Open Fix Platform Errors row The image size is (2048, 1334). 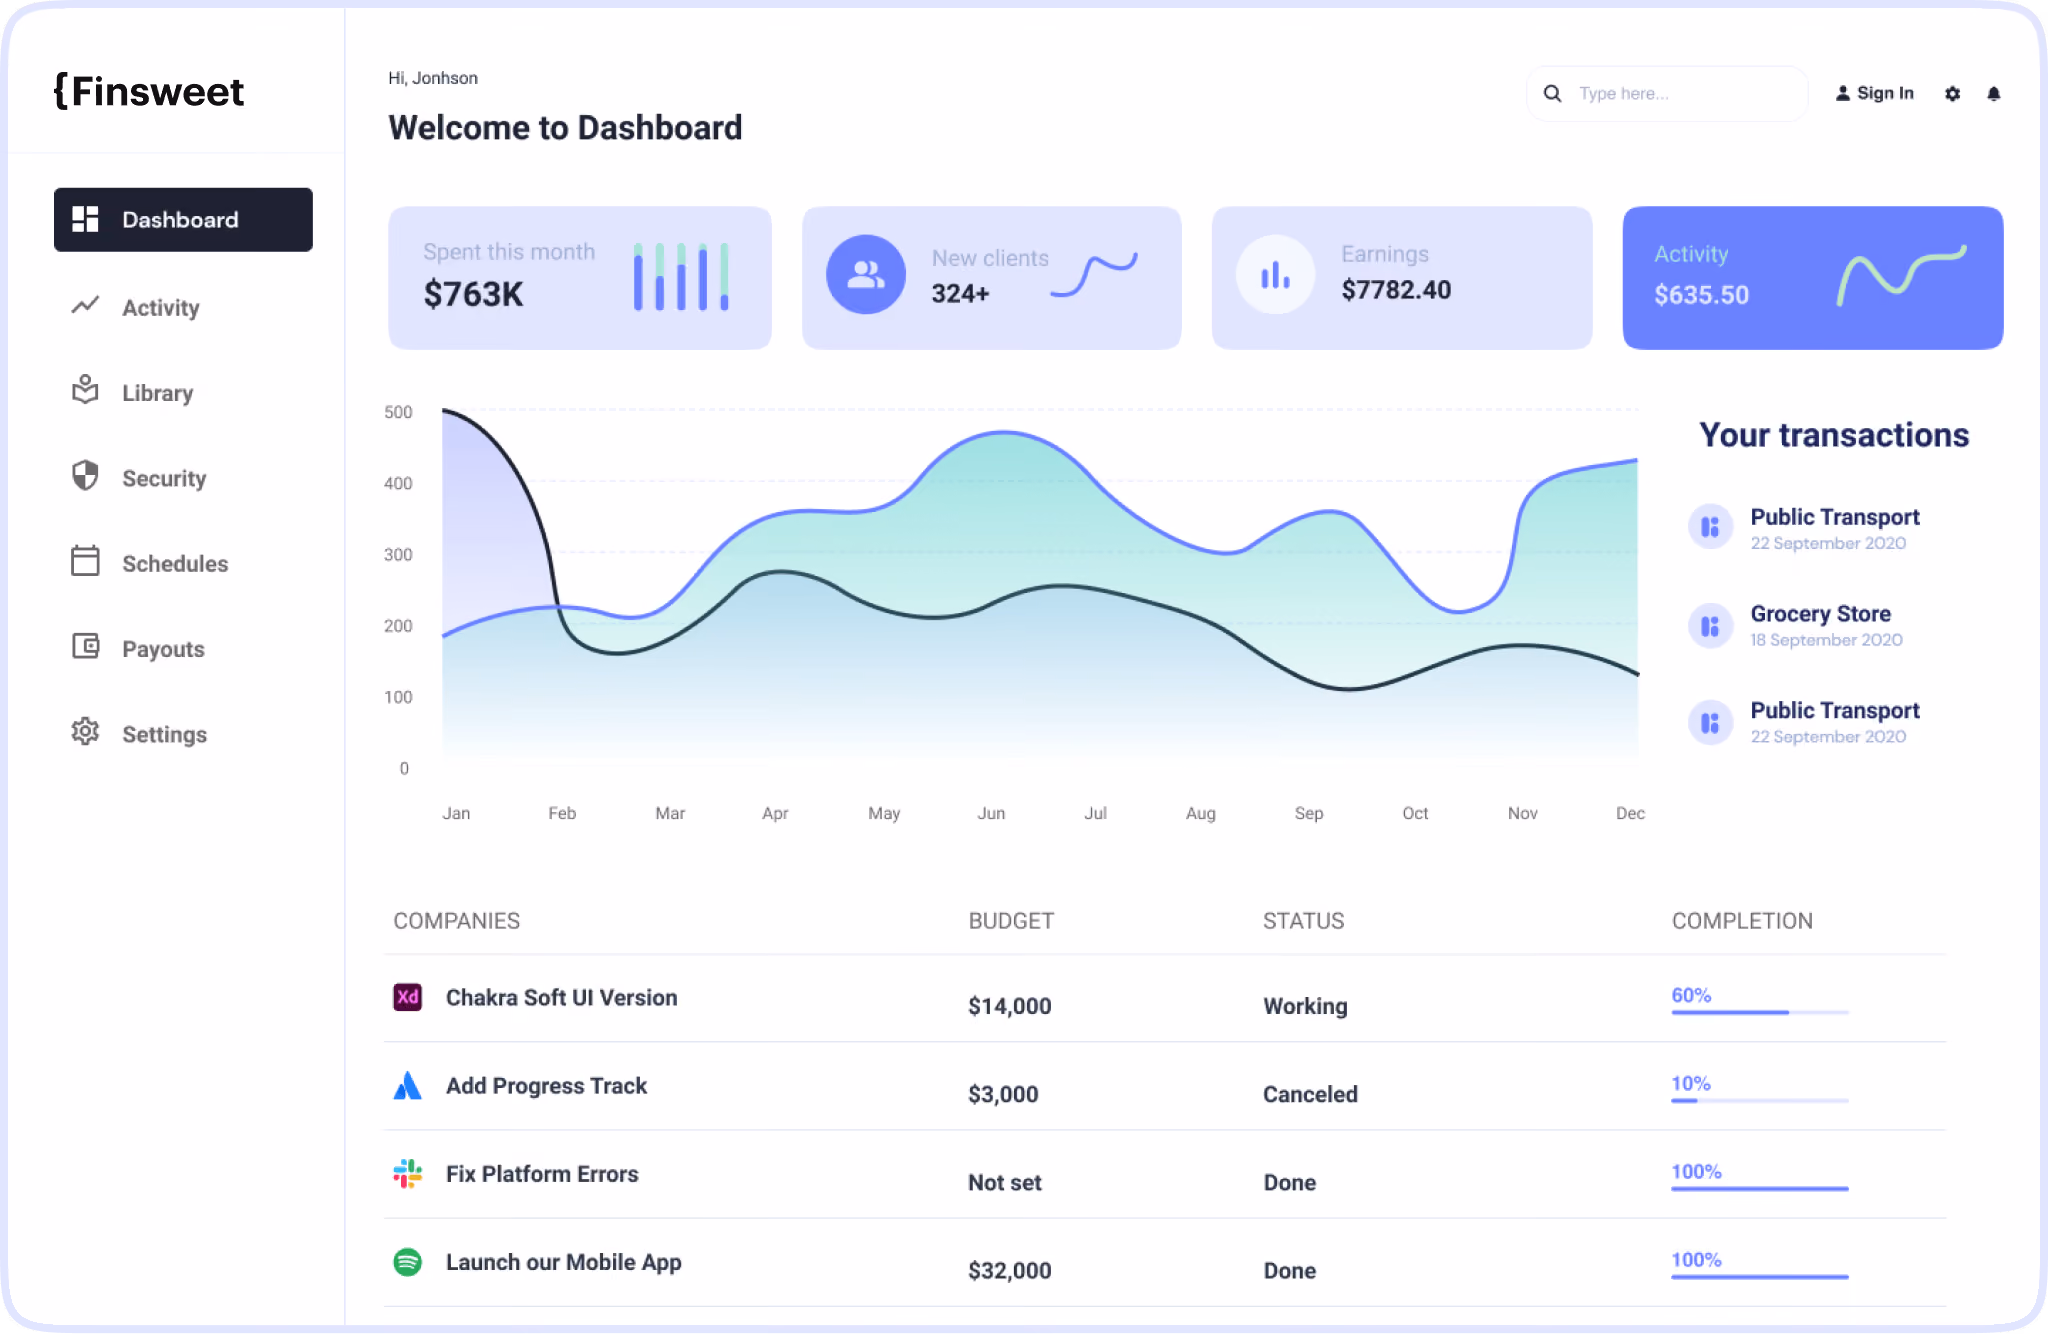click(x=1165, y=1174)
